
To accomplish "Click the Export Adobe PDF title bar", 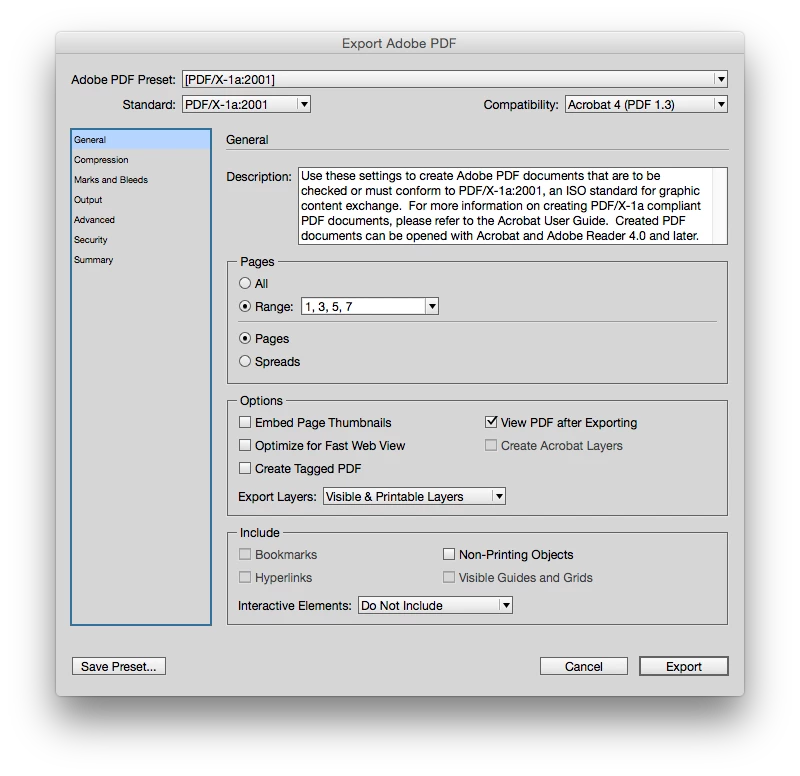I will (x=399, y=43).
